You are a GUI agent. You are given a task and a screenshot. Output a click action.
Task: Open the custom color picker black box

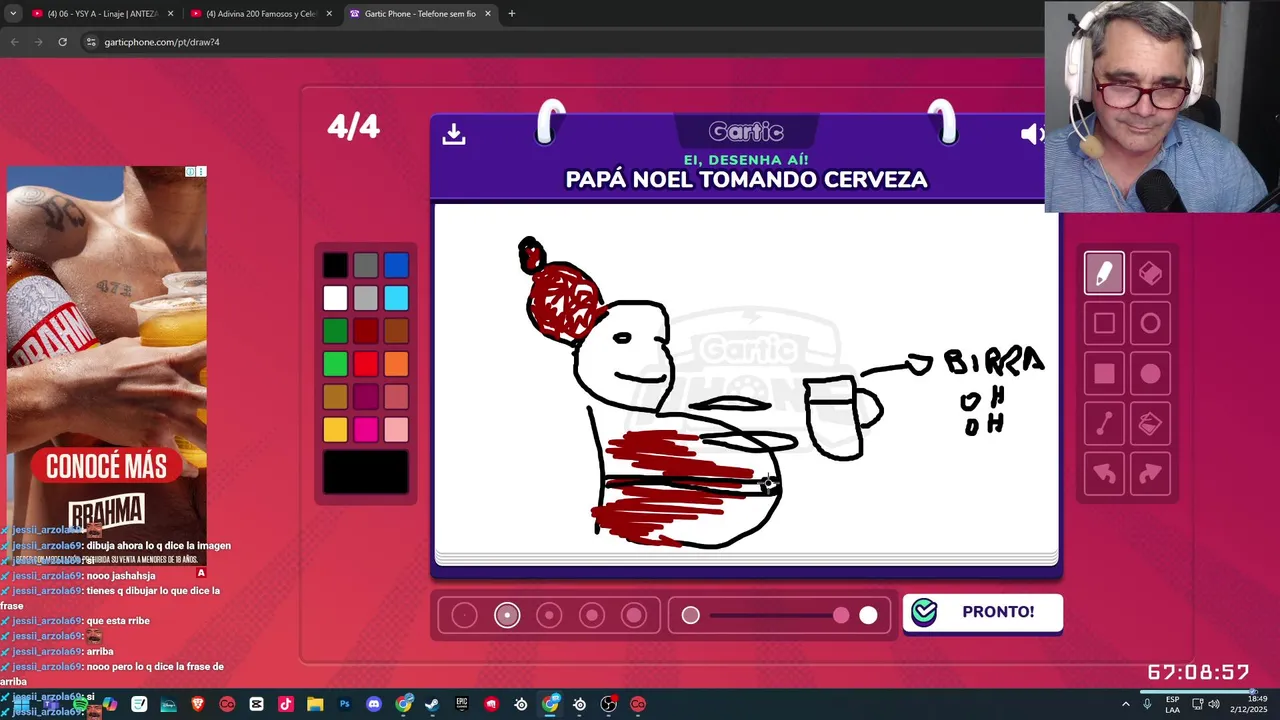(x=366, y=472)
